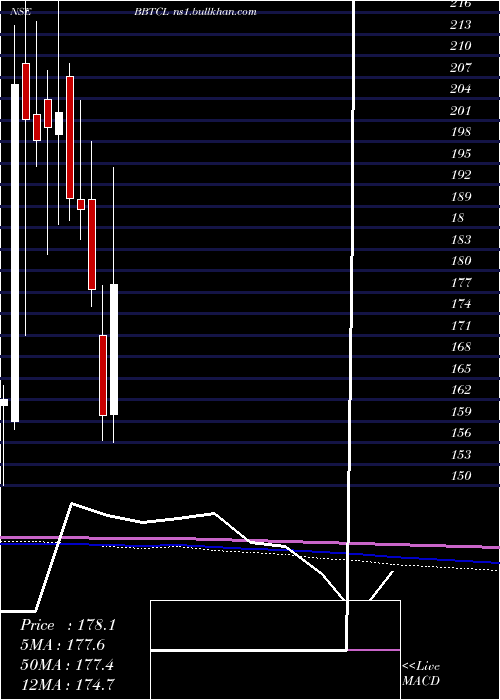Select the red candlestick bottoming near 159
Image resolution: width=500 pixels, height=700 pixels.
click(x=103, y=375)
